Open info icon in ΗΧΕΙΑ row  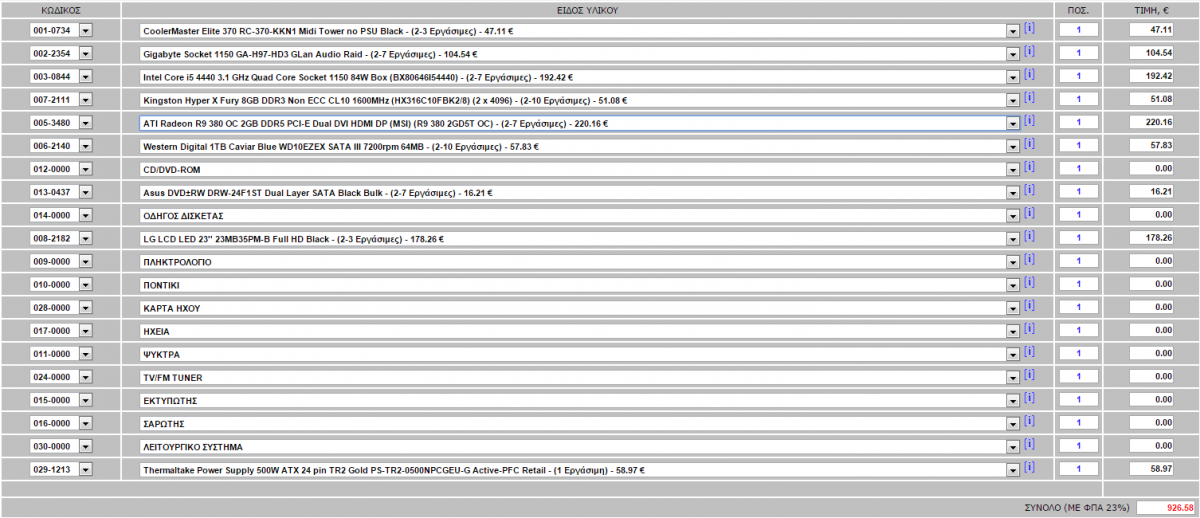pos(1029,328)
